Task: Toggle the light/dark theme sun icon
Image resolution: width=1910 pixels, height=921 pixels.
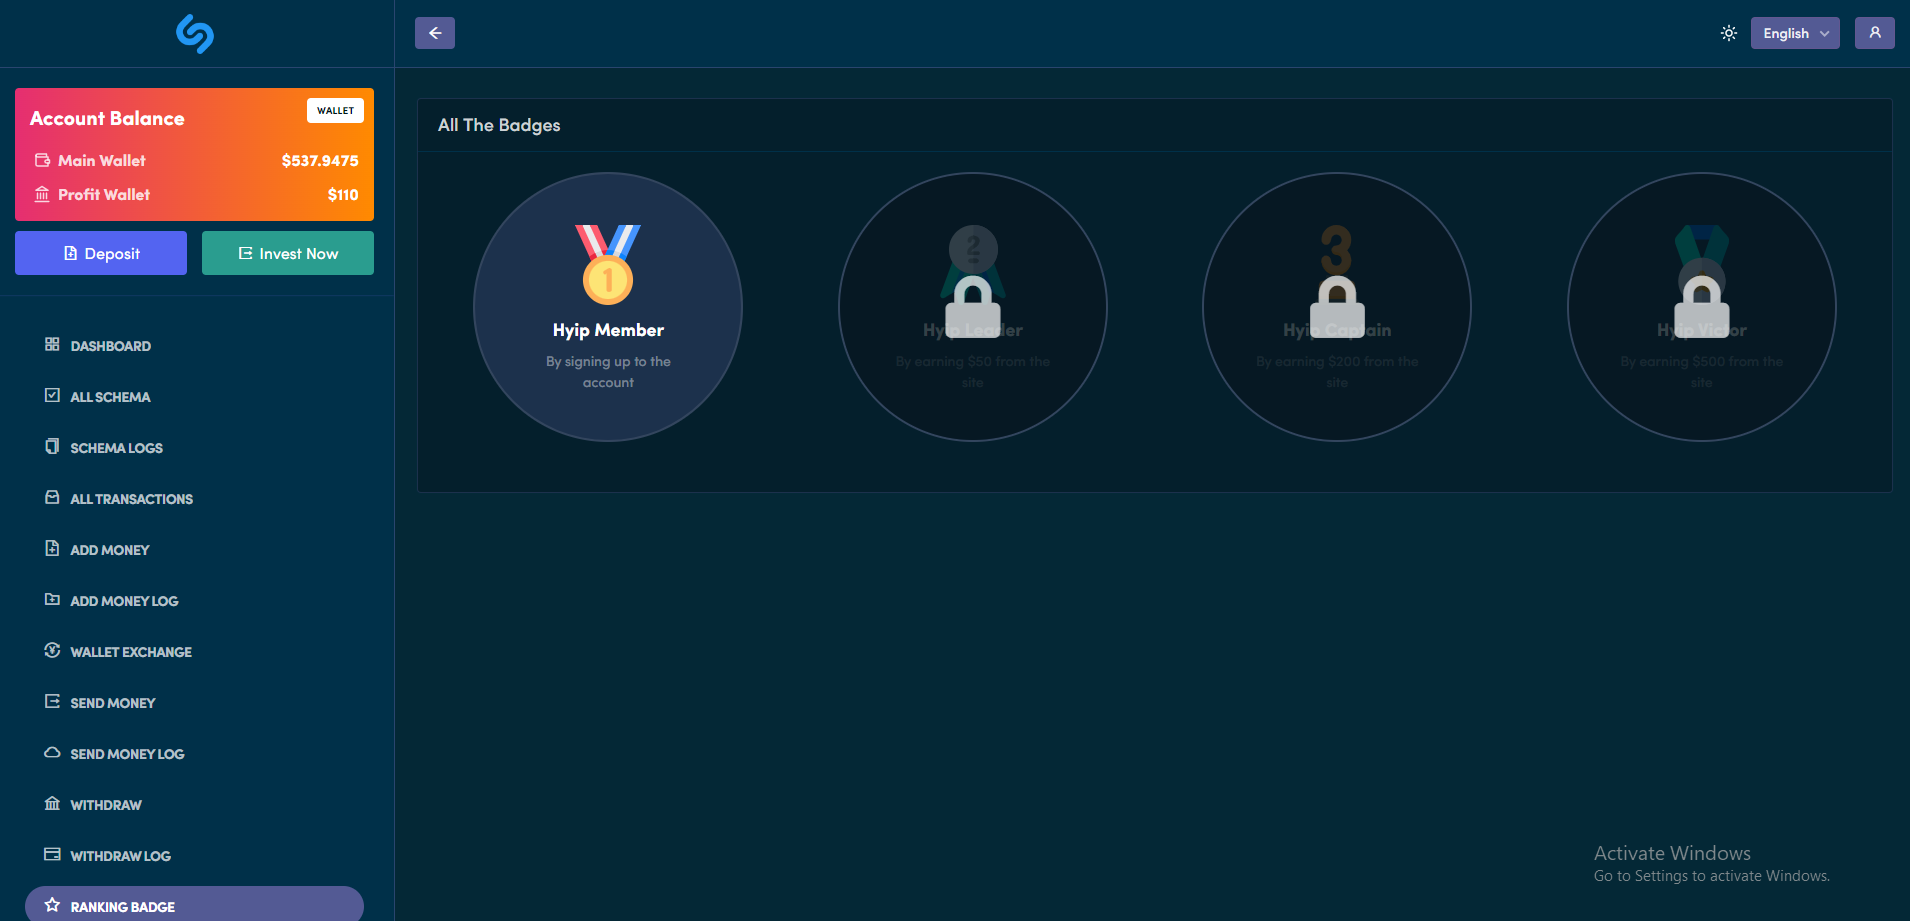Action: [1728, 33]
